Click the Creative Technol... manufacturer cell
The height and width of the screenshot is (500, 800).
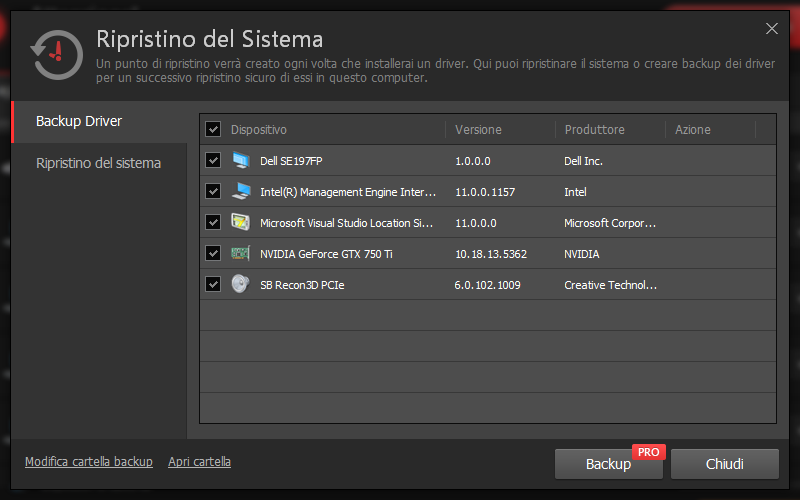610,285
